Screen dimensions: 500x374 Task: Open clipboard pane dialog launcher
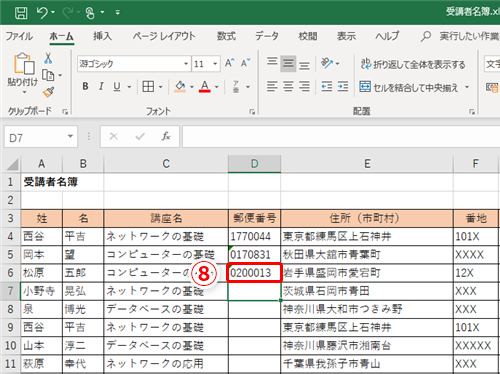pyautogui.click(x=65, y=112)
